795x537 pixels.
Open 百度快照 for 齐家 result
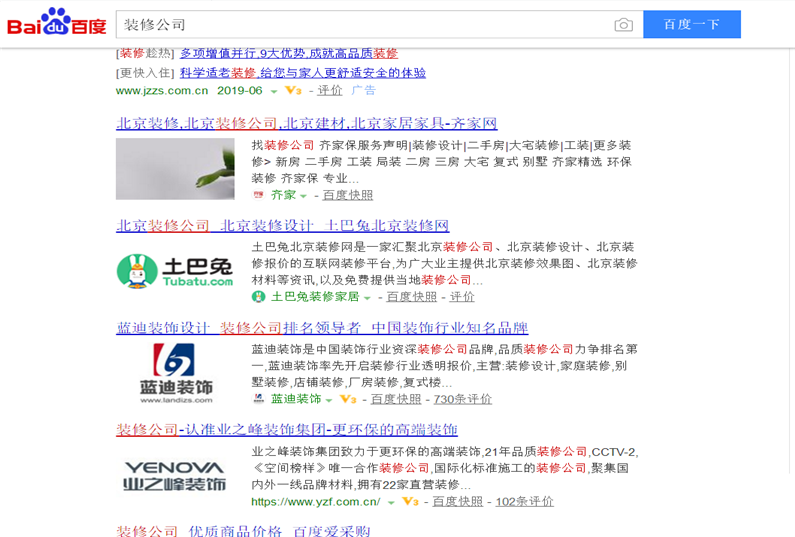(347, 195)
